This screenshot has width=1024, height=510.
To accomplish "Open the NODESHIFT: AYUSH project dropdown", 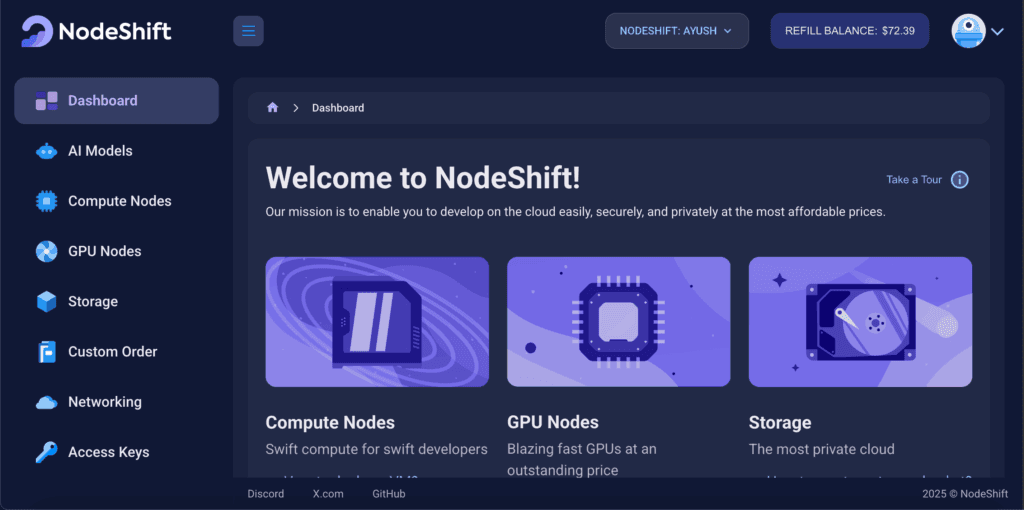I will click(x=676, y=31).
